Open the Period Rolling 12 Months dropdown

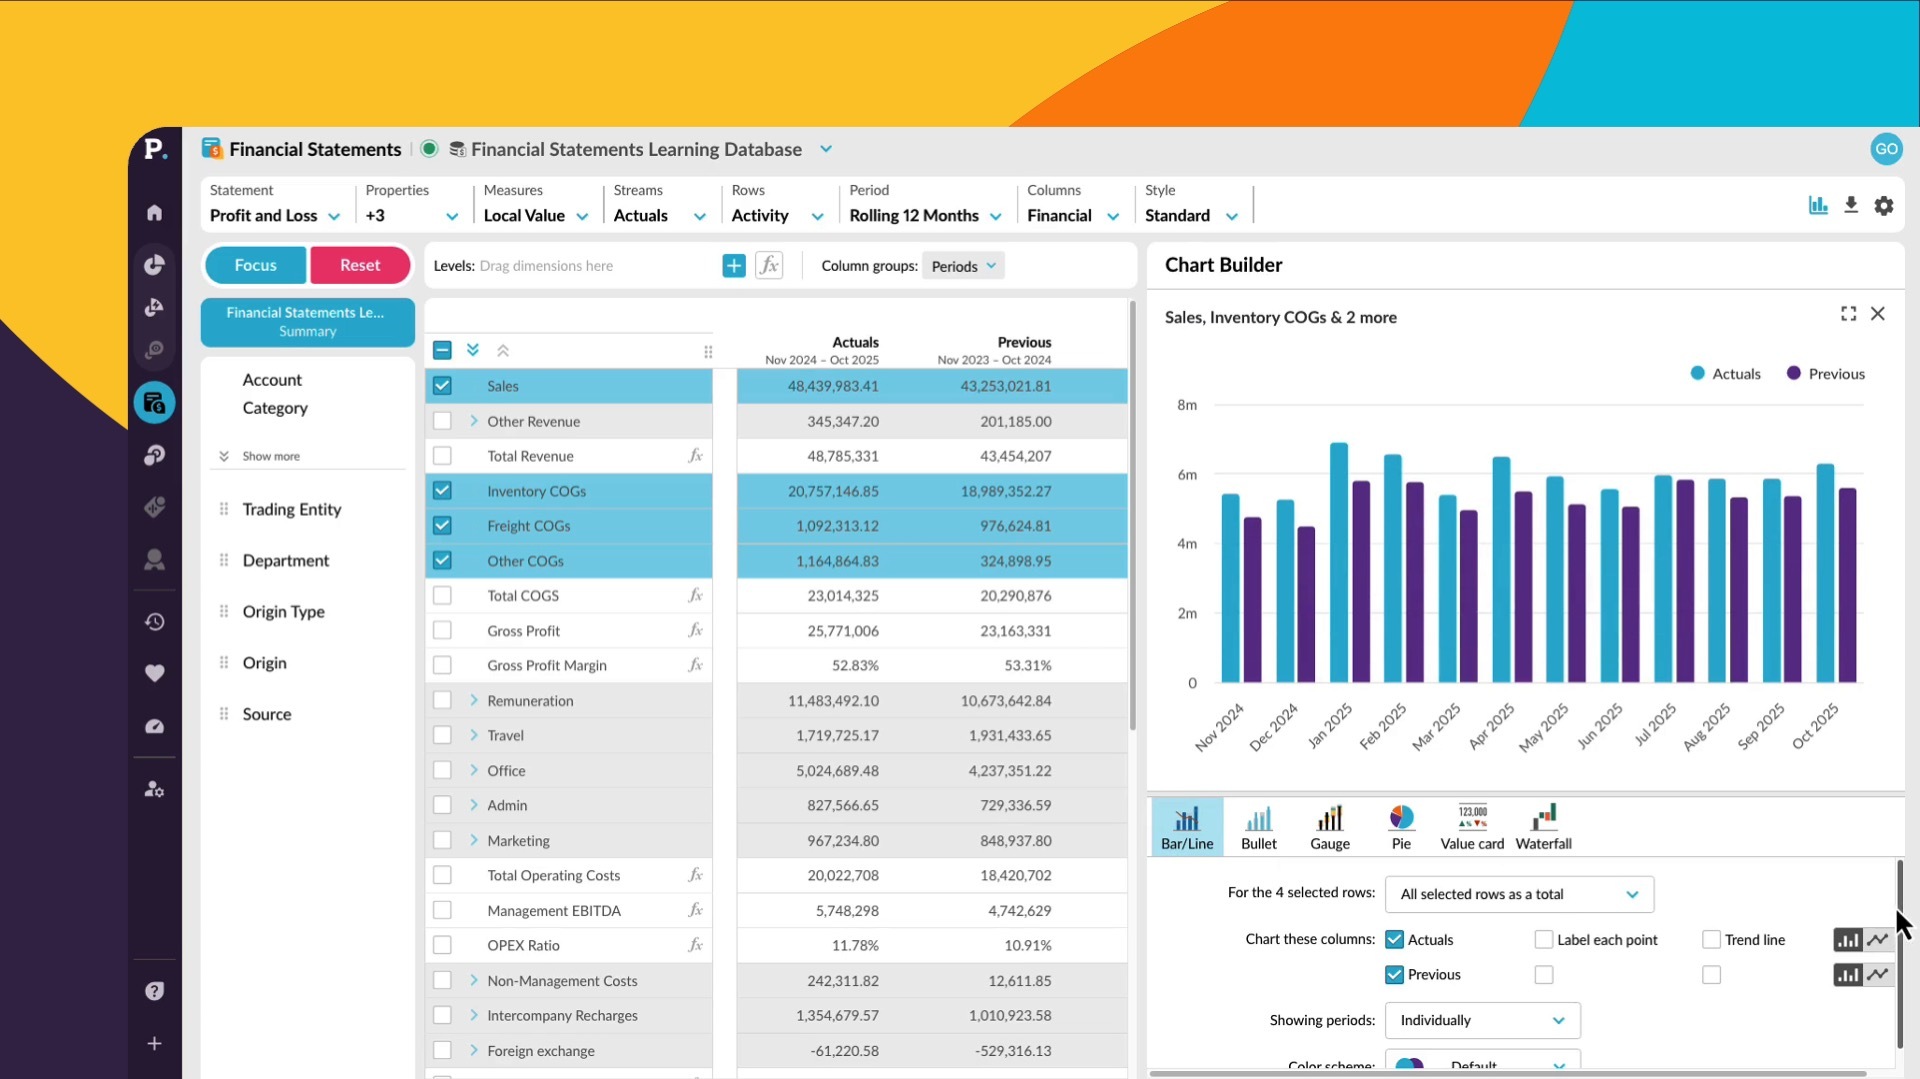925,216
